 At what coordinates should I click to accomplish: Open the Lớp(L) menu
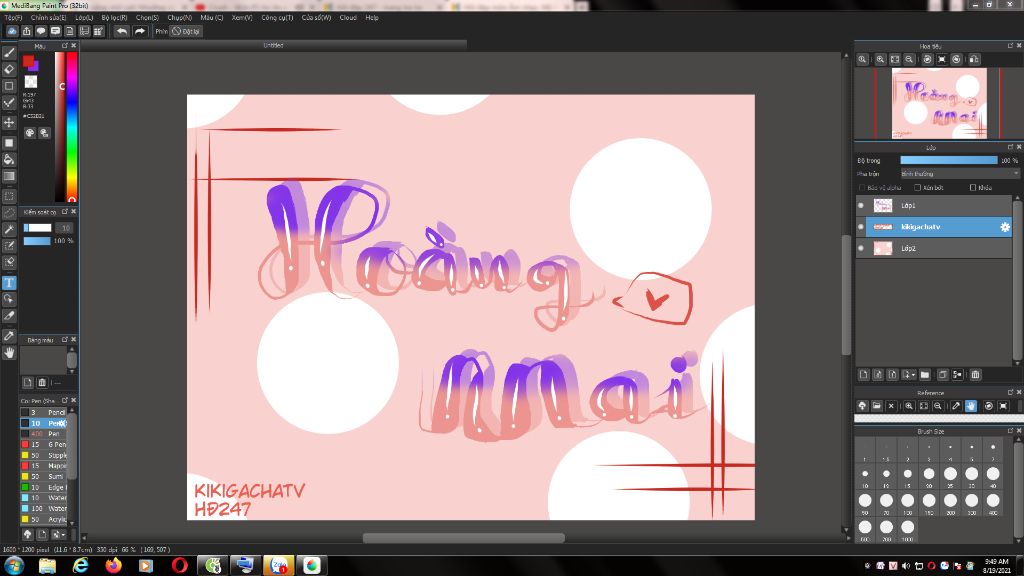point(84,18)
